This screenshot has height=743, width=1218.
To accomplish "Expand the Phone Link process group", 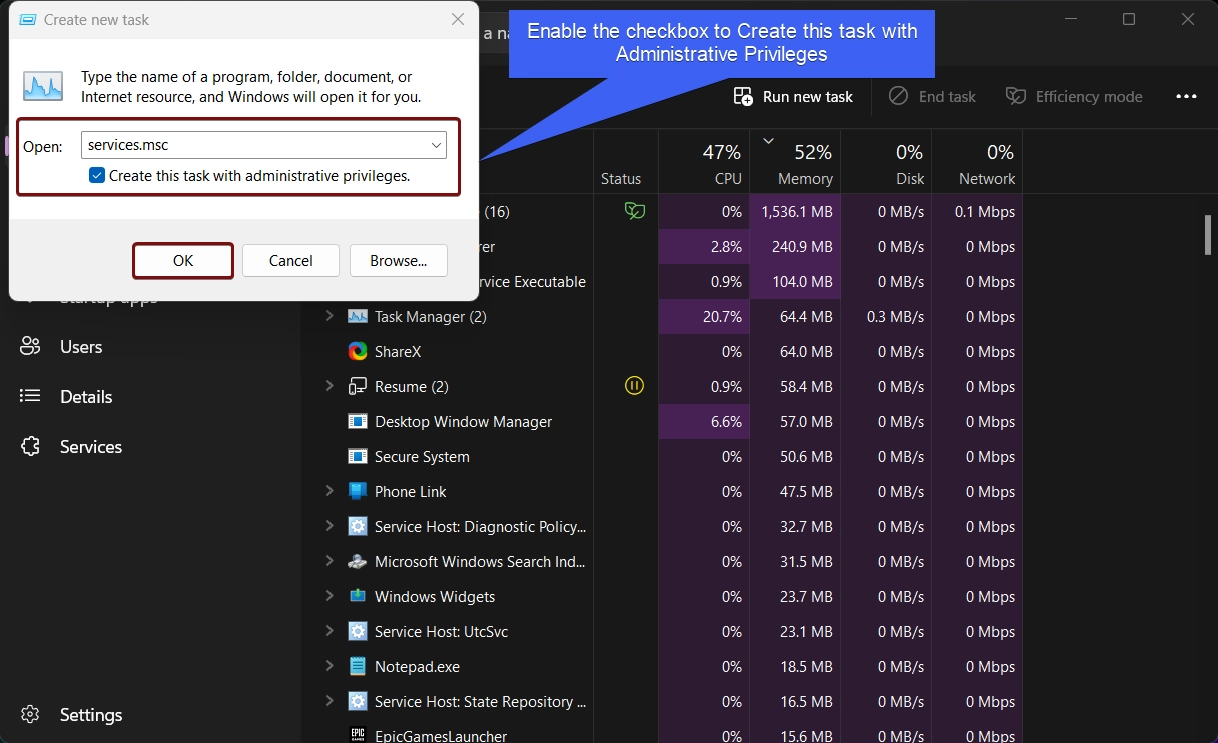I will [329, 491].
